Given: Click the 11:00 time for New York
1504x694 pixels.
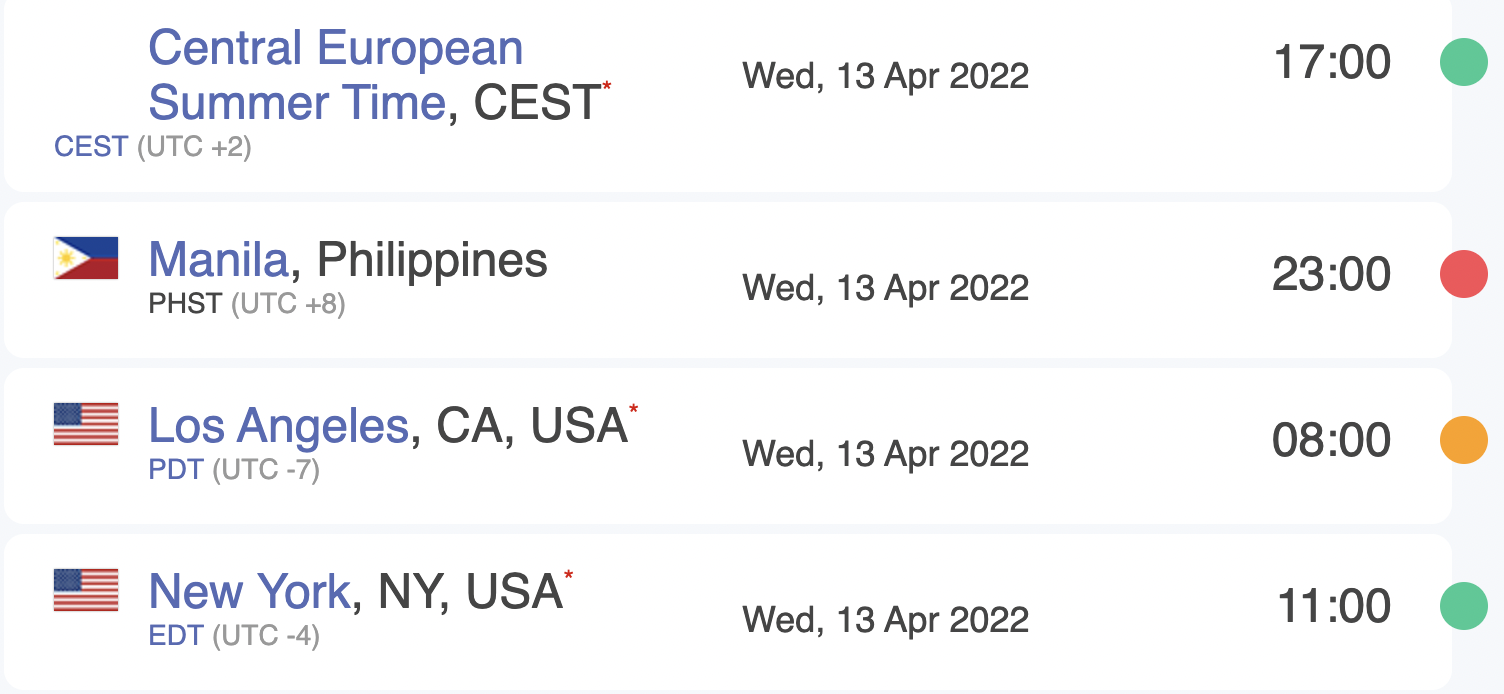Looking at the screenshot, I should [x=1334, y=607].
